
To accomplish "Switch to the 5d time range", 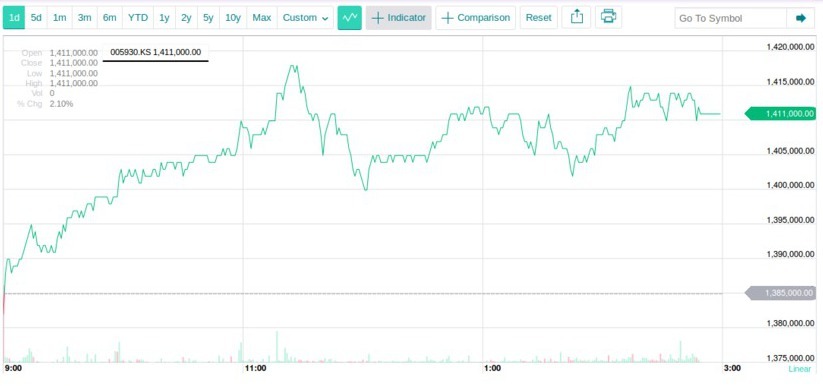I will coord(36,18).
